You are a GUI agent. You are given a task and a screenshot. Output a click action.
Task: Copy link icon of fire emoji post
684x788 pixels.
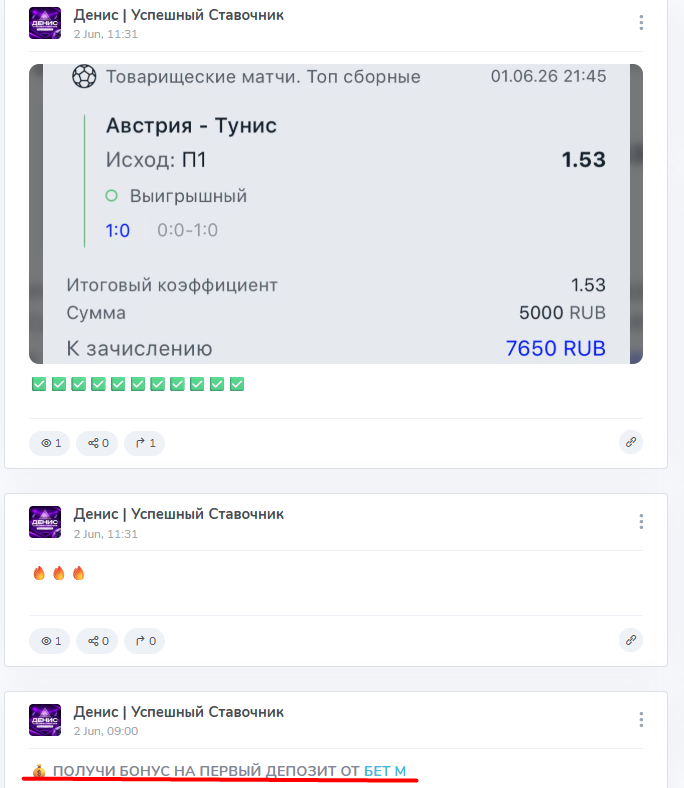click(631, 640)
